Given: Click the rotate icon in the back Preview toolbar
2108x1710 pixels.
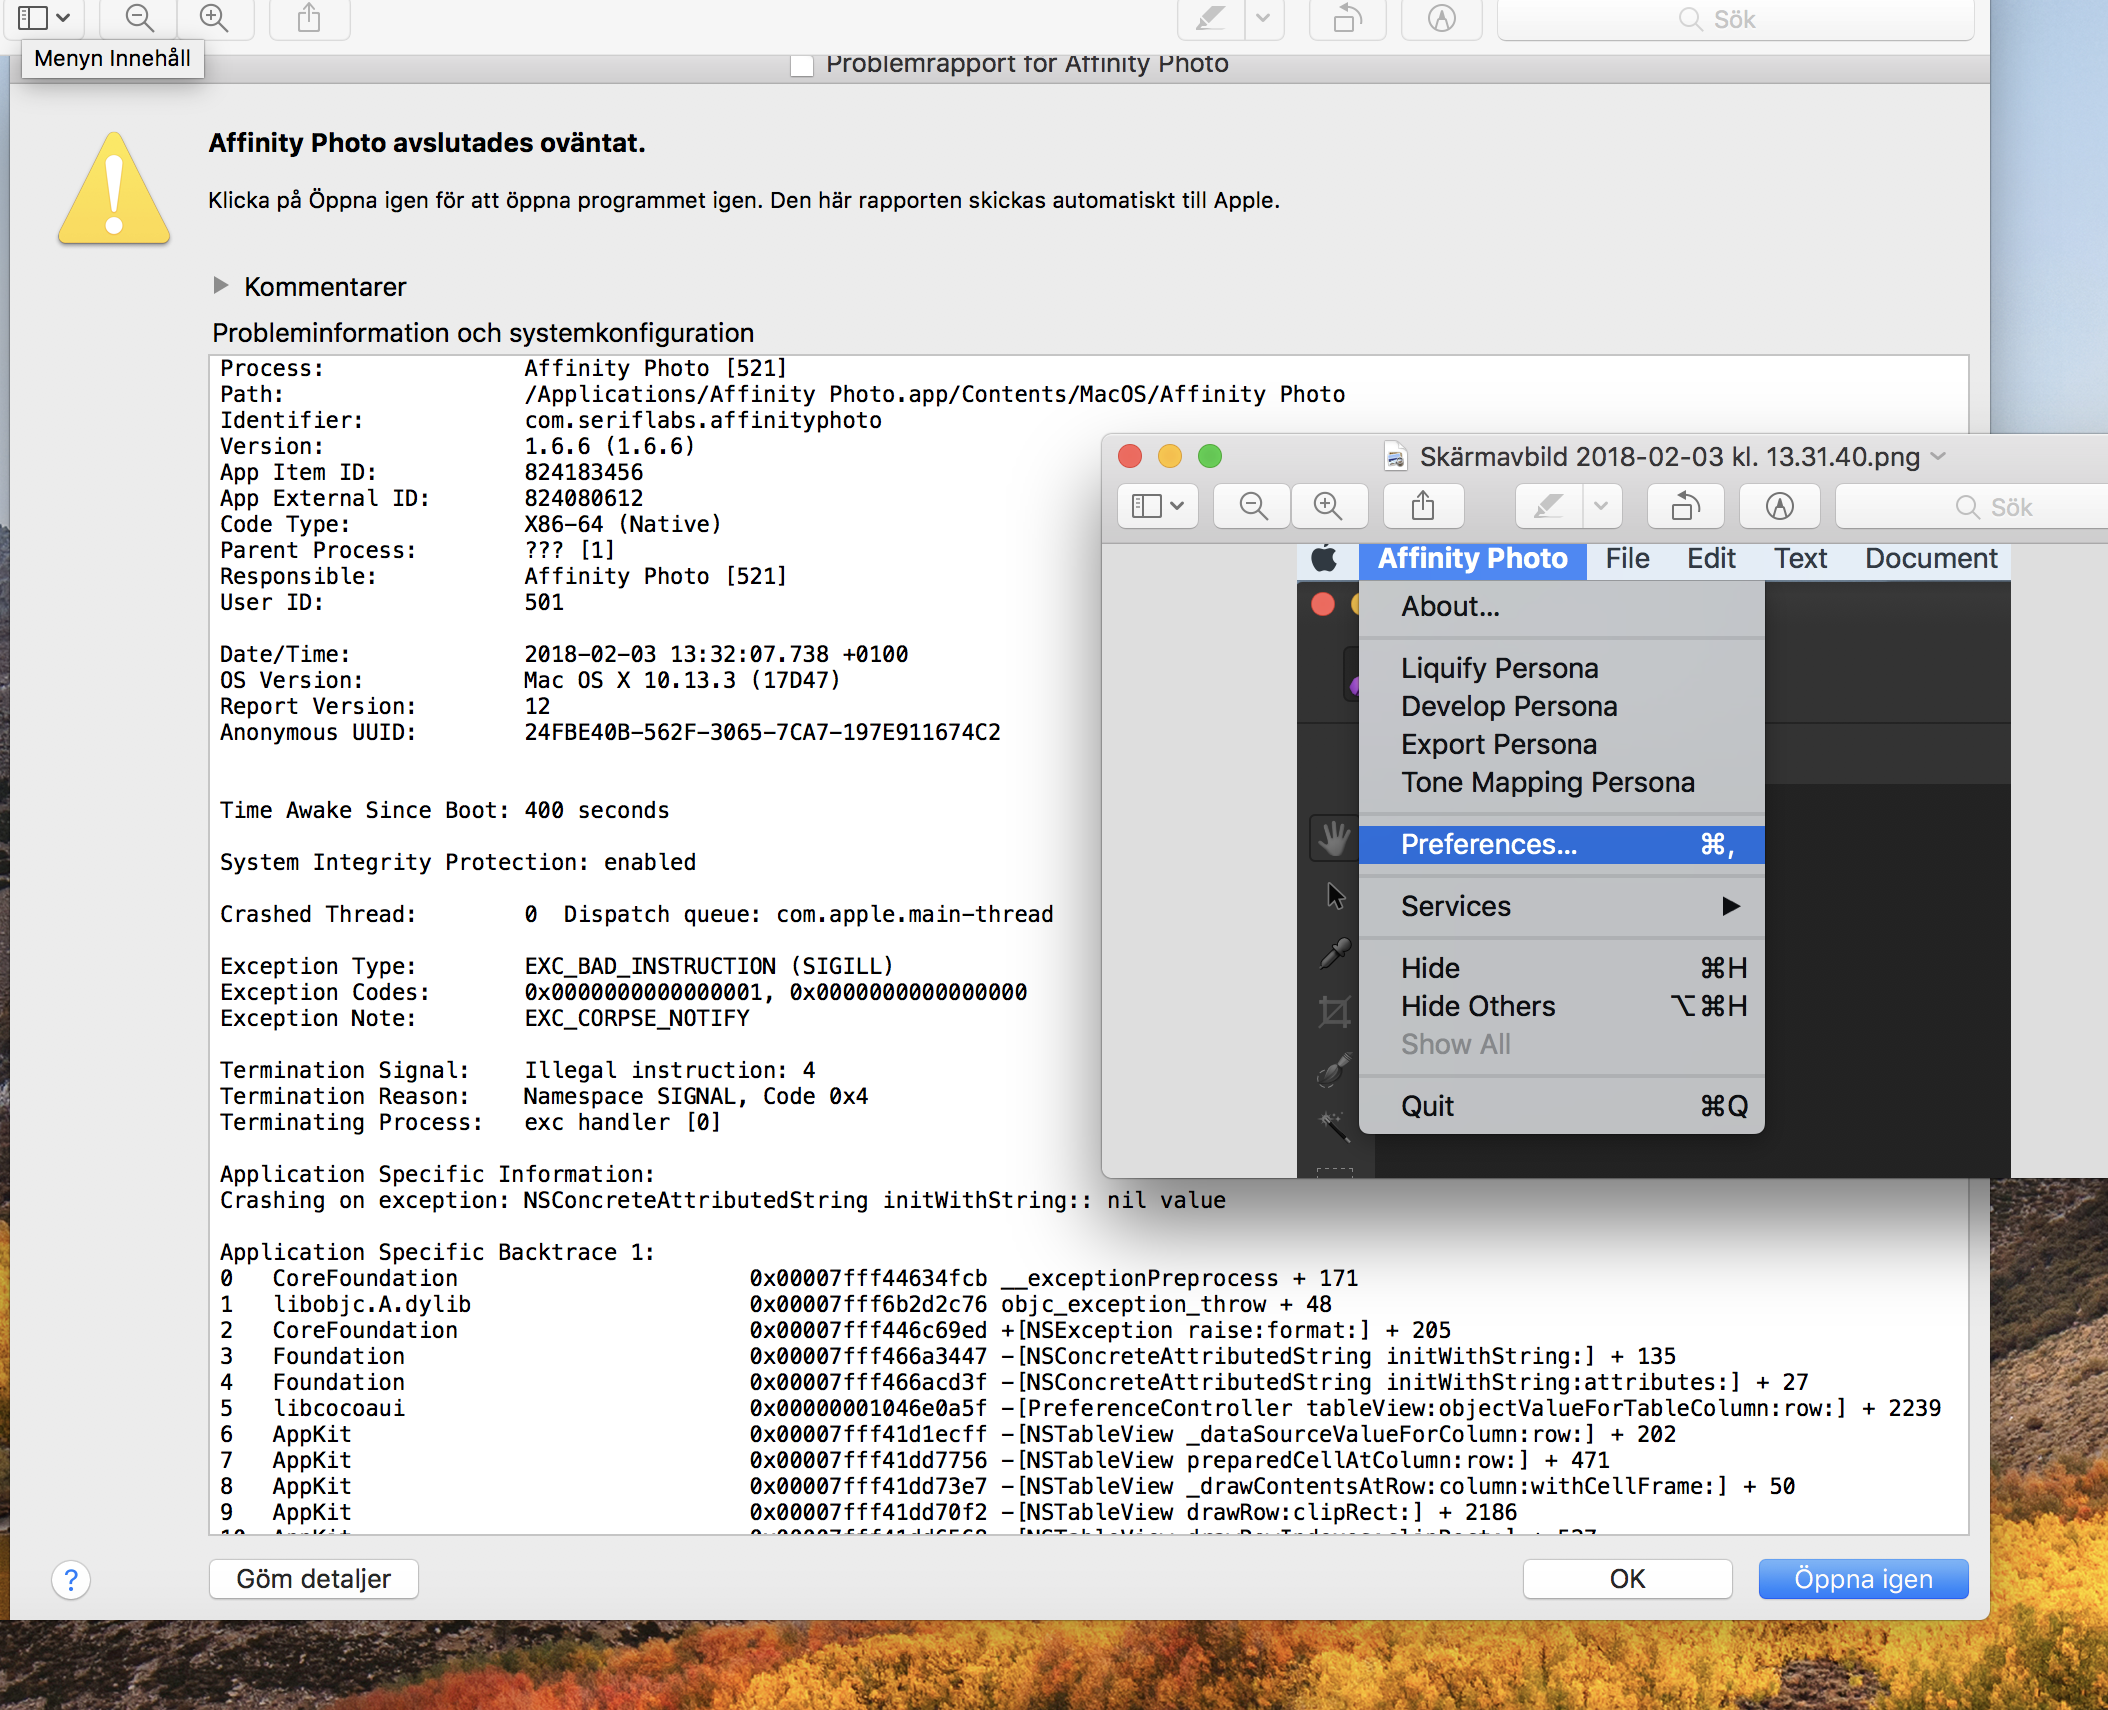Looking at the screenshot, I should click(1348, 18).
